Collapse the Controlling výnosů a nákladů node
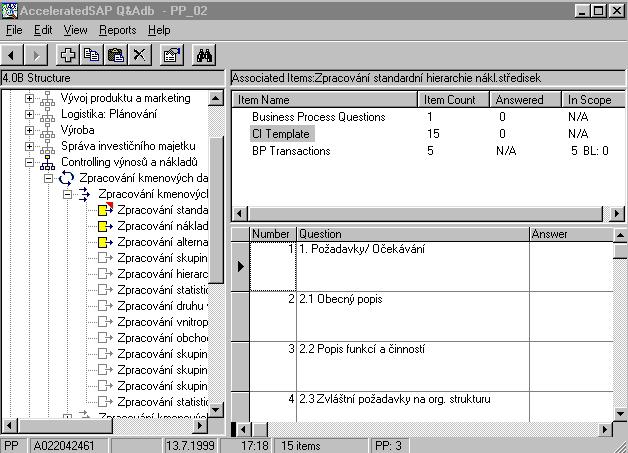The height and width of the screenshot is (453, 628). [x=29, y=162]
